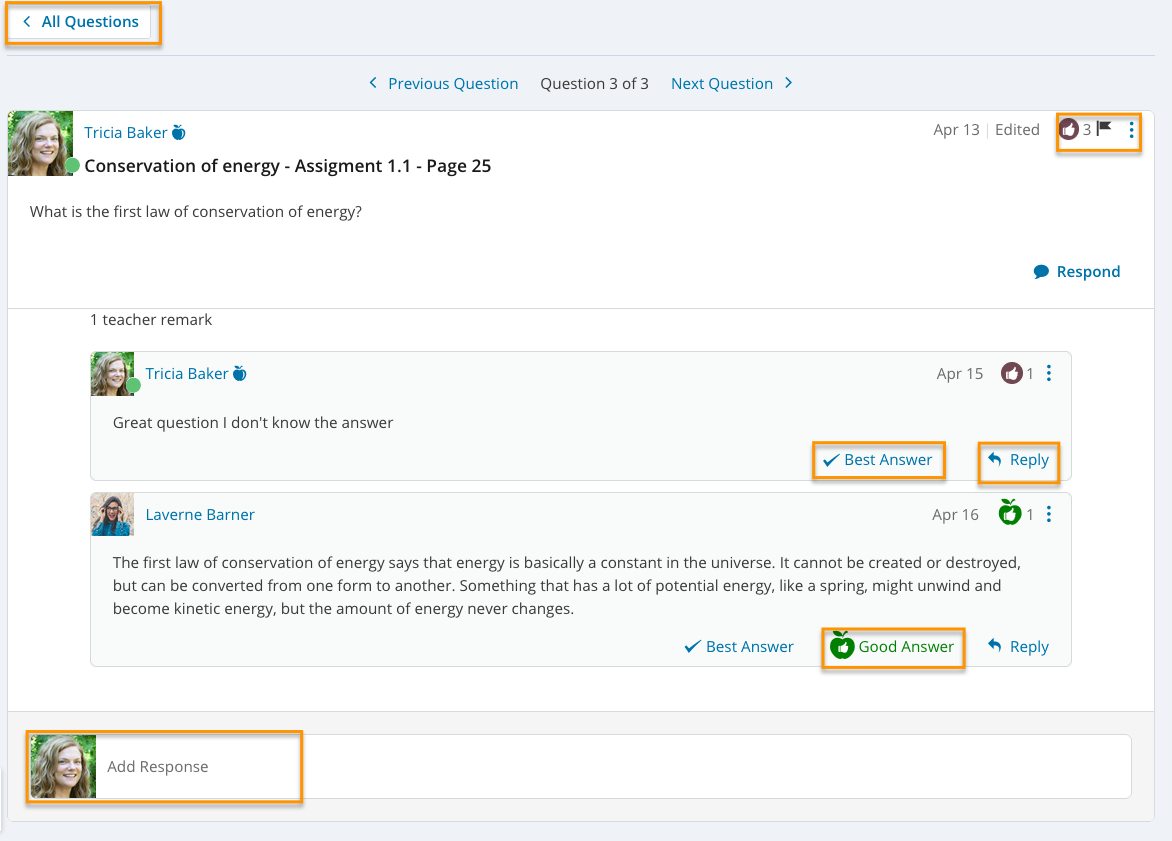Image resolution: width=1172 pixels, height=841 pixels.
Task: Click reply arrow on Tricia's remark
Action: tap(995, 459)
